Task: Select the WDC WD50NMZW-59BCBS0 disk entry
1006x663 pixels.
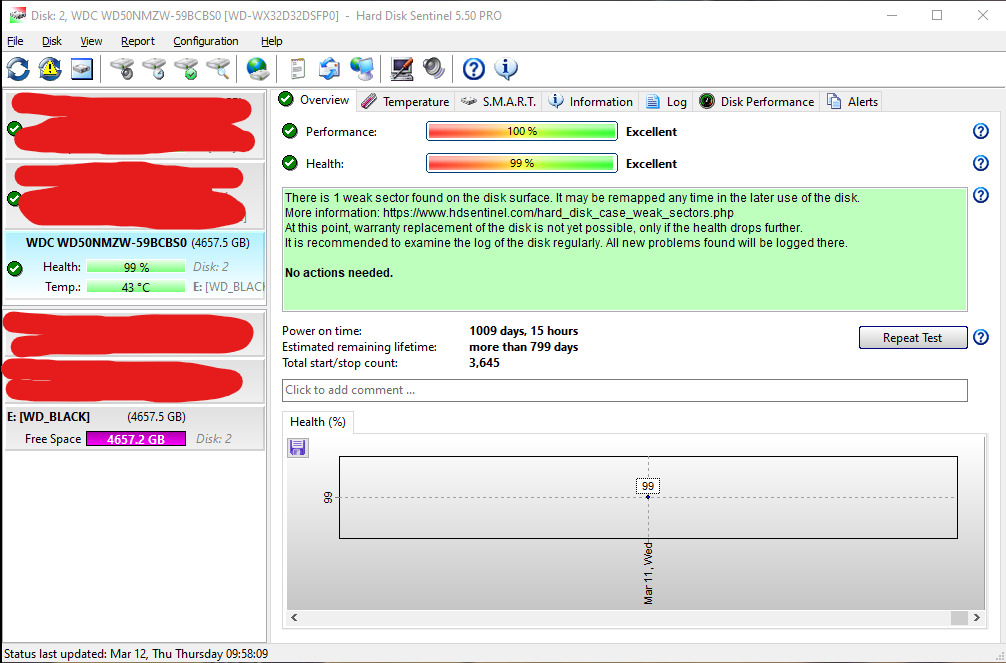Action: coord(135,264)
